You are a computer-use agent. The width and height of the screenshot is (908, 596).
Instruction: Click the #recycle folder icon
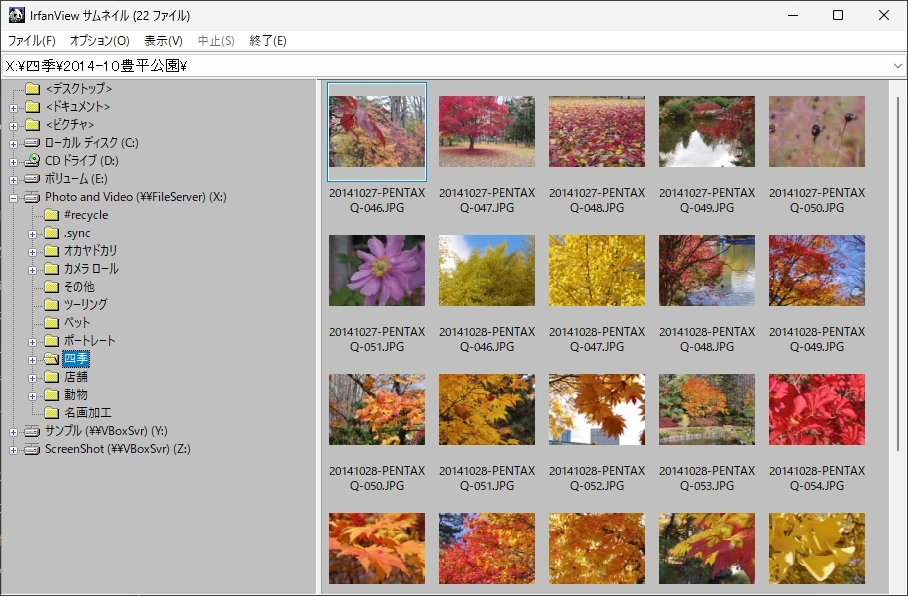[52, 215]
